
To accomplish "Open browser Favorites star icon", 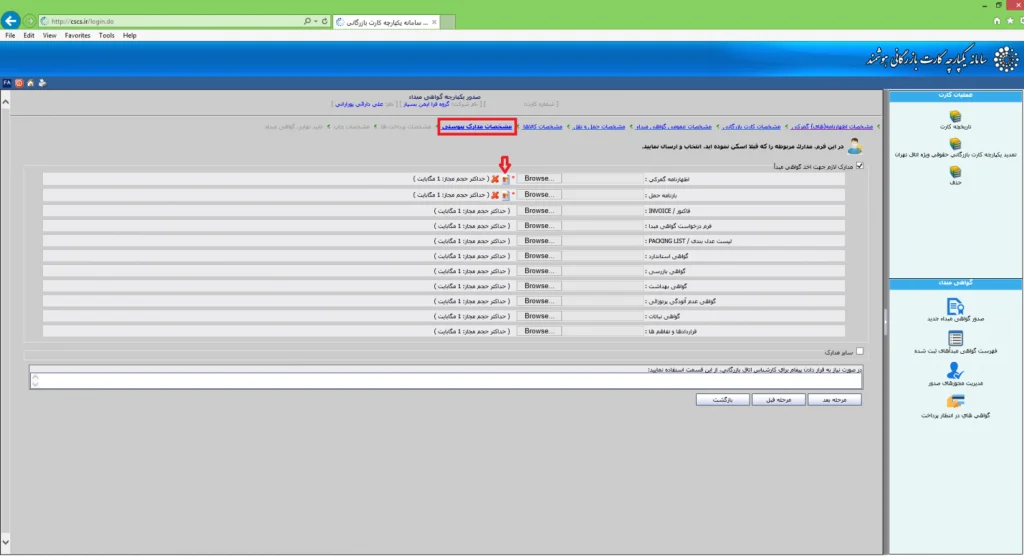I will pyautogui.click(x=1010, y=21).
